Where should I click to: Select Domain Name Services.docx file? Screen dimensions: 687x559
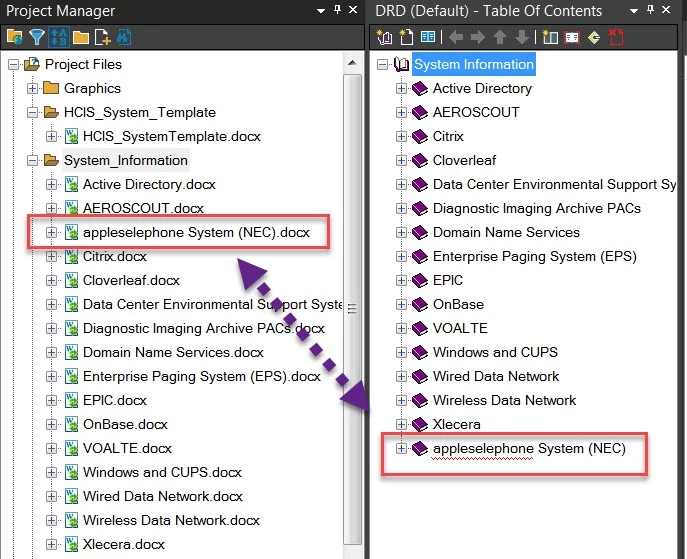click(x=174, y=353)
